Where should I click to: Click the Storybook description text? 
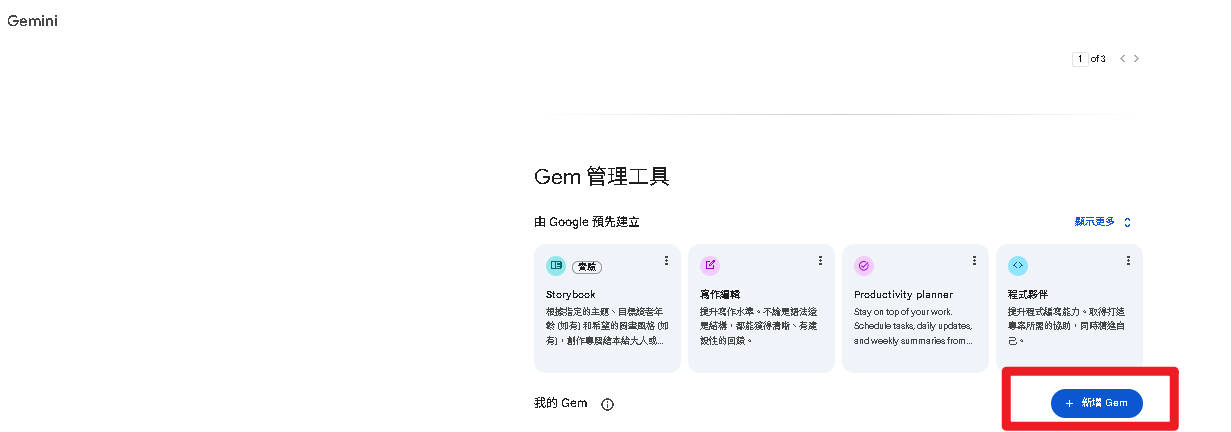(x=605, y=326)
